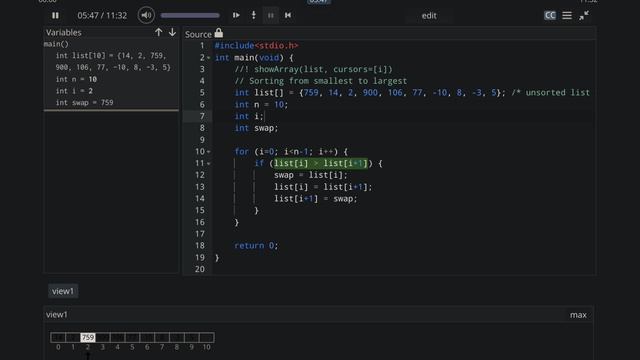This screenshot has height=360, width=640.
Task: Click the 'int swap;' line 8 code
Action: 256,128
